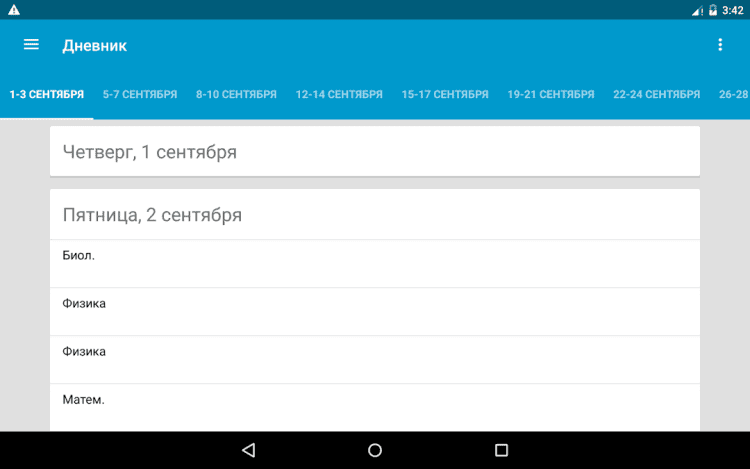Click the Пятница, 2 сентября header
The height and width of the screenshot is (469, 750).
[x=375, y=215]
